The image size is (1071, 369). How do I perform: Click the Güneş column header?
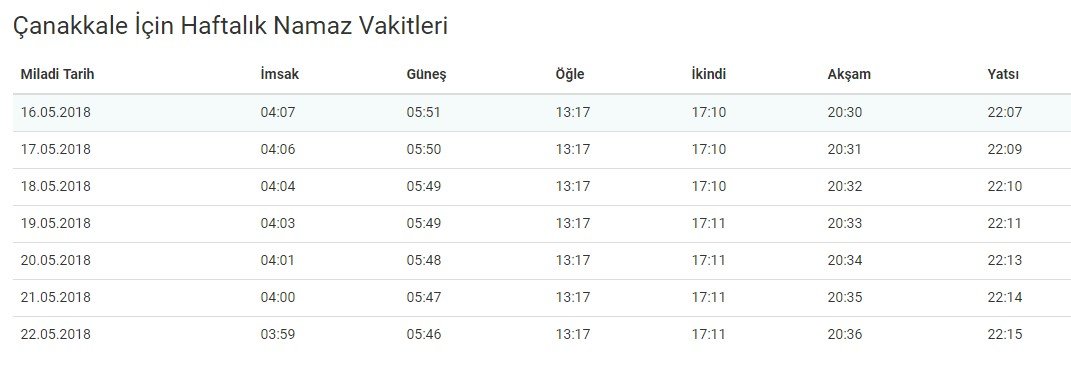click(x=426, y=75)
